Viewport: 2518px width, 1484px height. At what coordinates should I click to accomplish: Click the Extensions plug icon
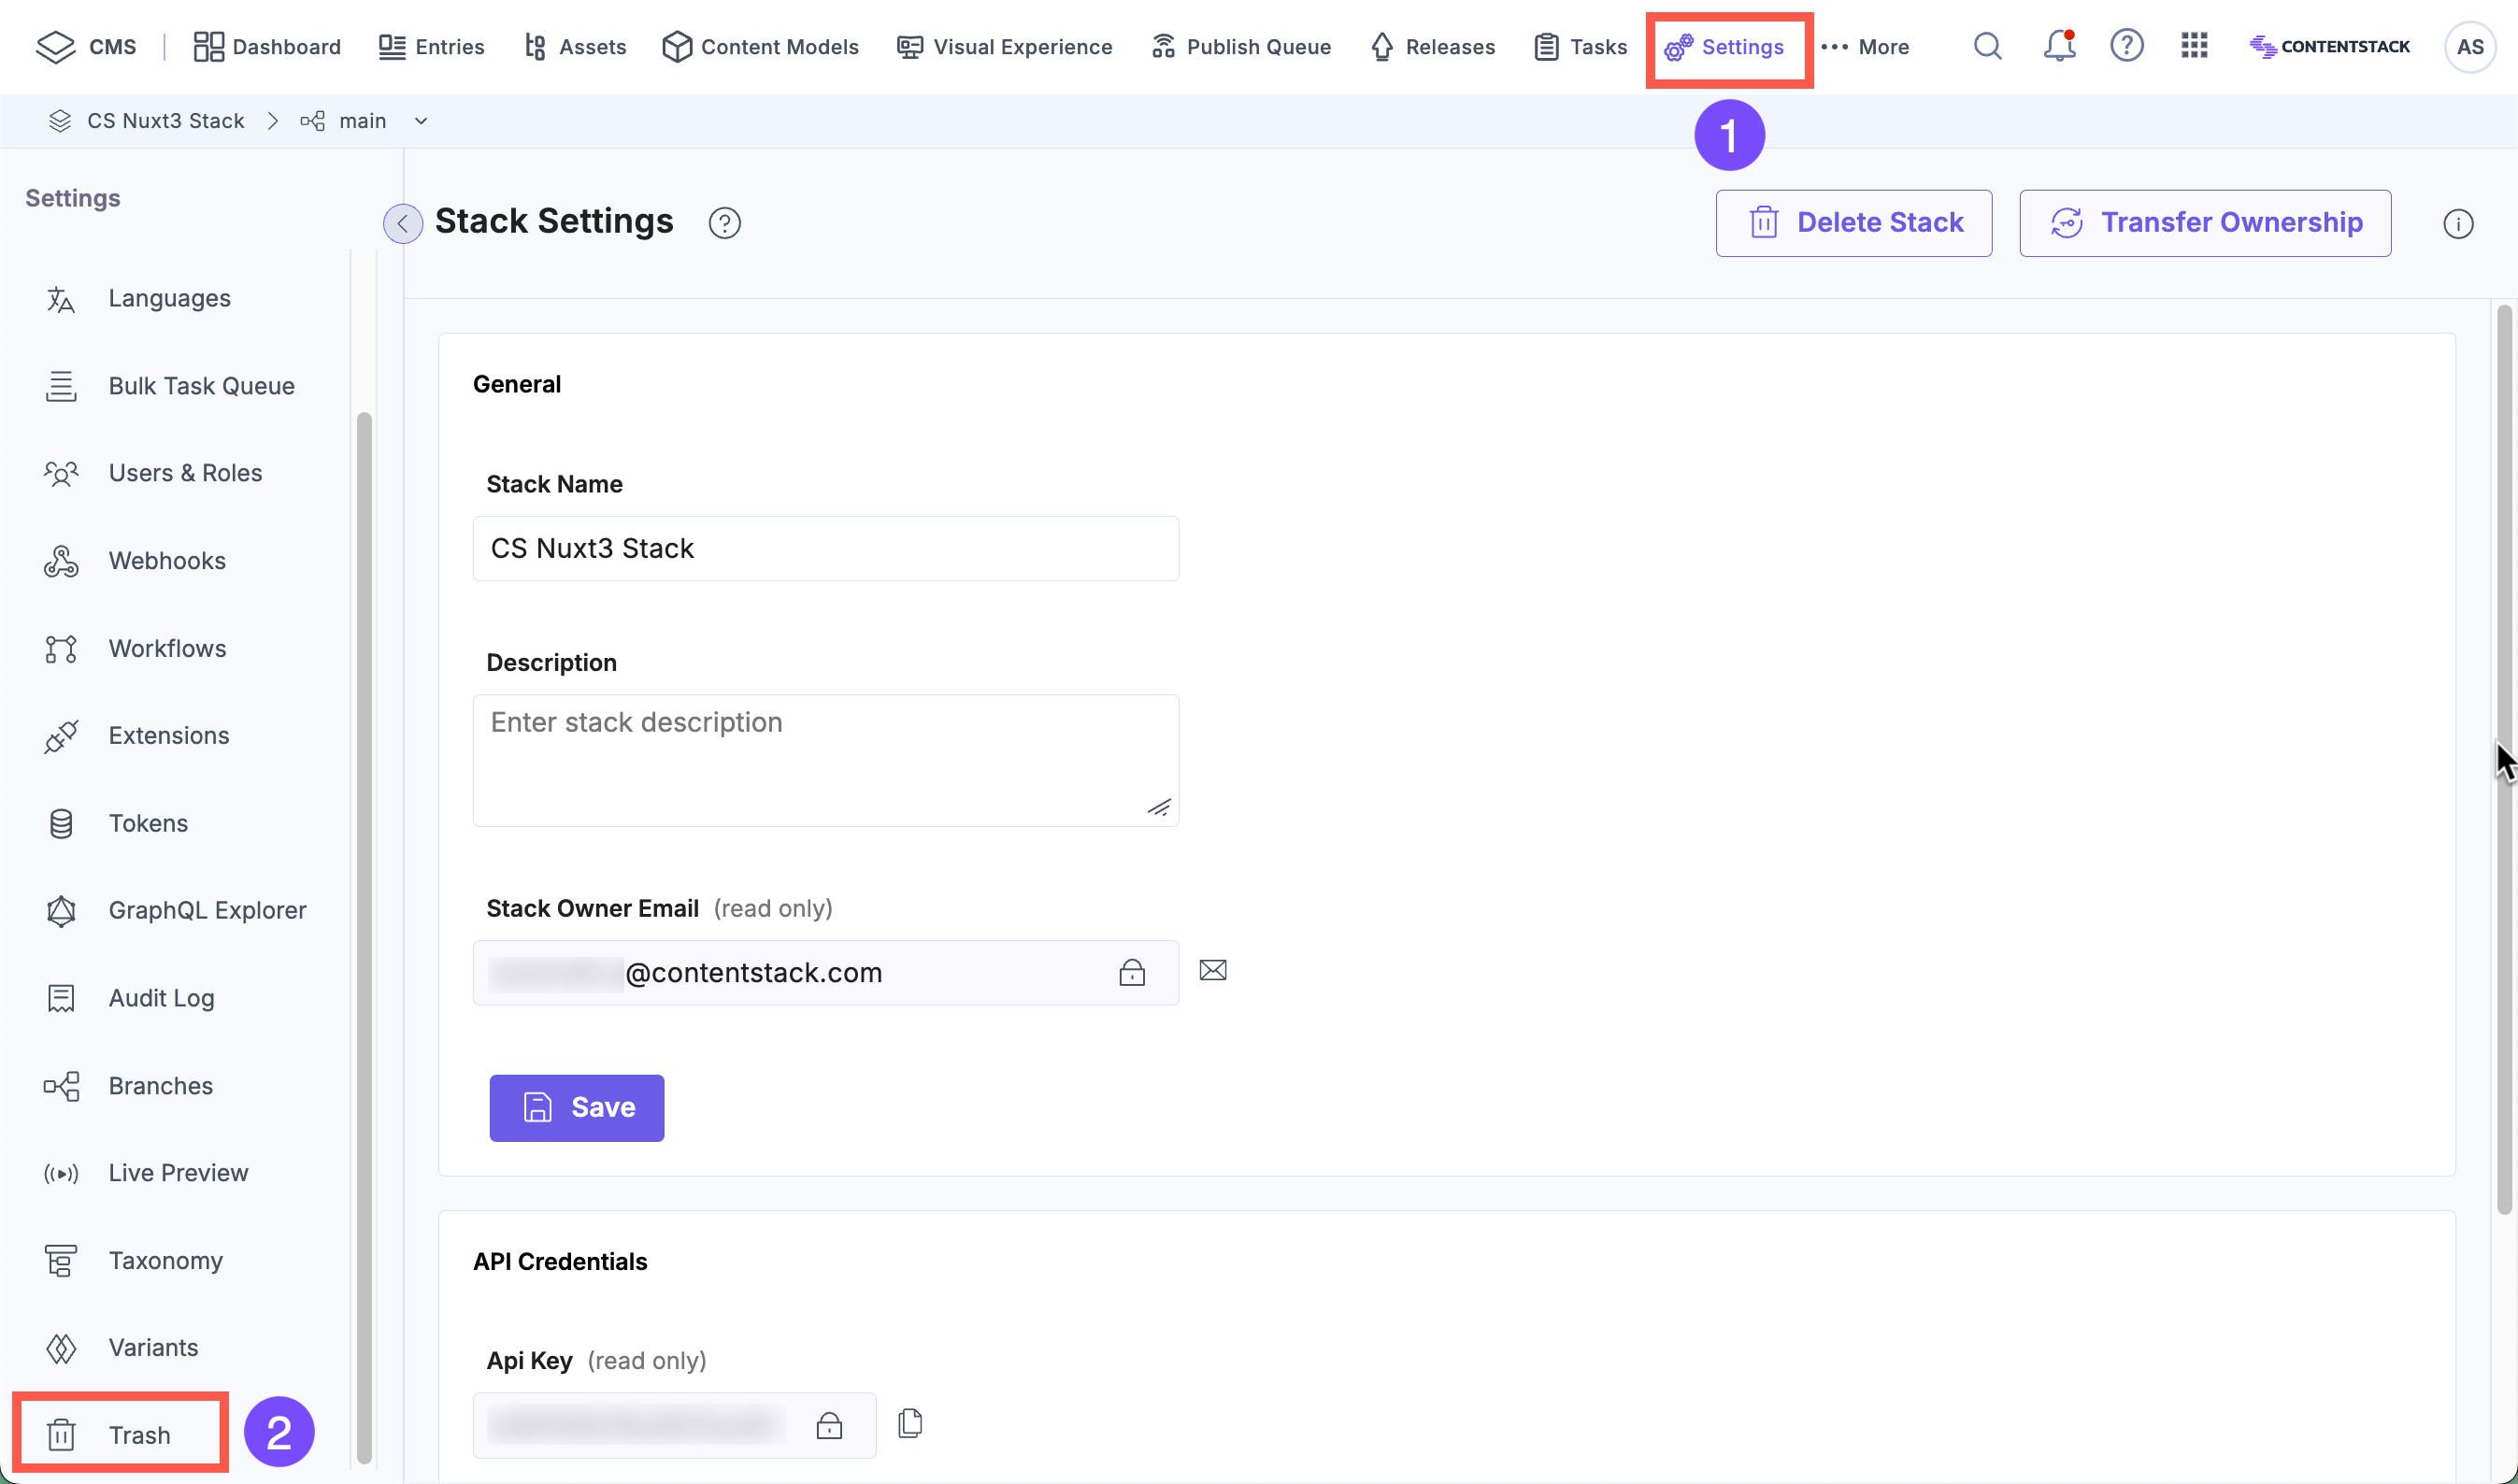coord(61,736)
